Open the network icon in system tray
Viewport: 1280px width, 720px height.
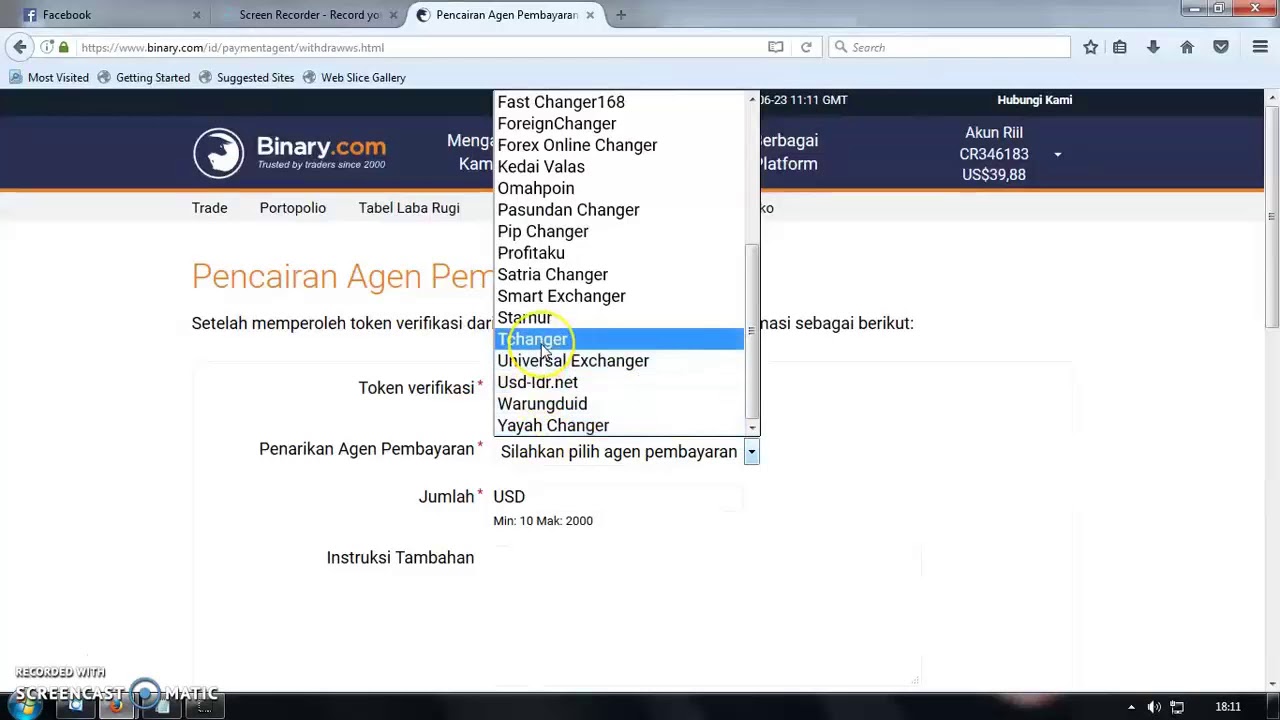click(x=1178, y=707)
